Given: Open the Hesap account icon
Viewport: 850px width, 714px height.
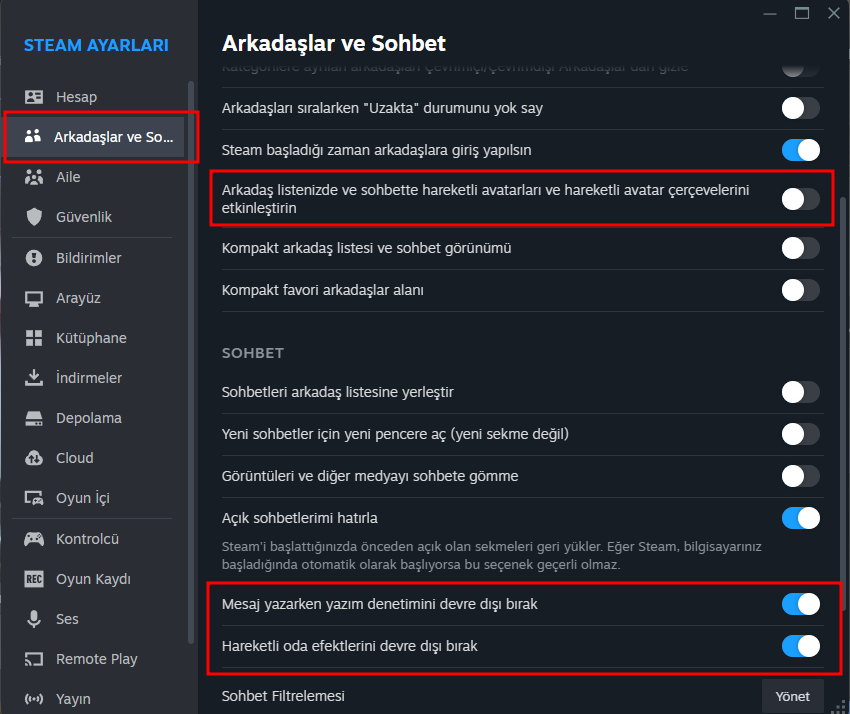Looking at the screenshot, I should click(34, 97).
